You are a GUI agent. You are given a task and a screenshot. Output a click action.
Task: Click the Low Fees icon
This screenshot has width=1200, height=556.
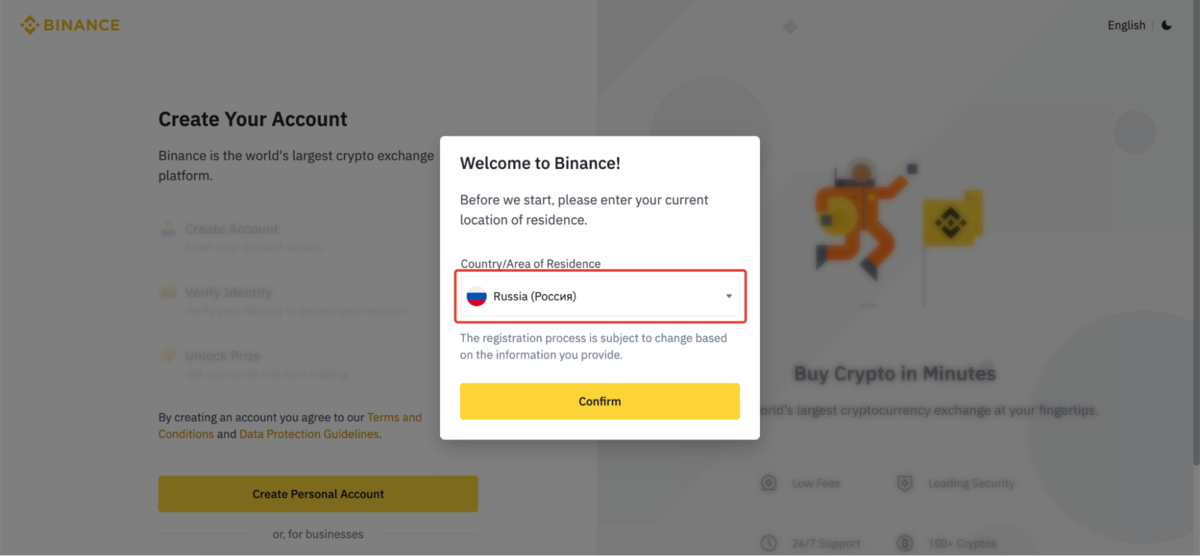pyautogui.click(x=768, y=483)
